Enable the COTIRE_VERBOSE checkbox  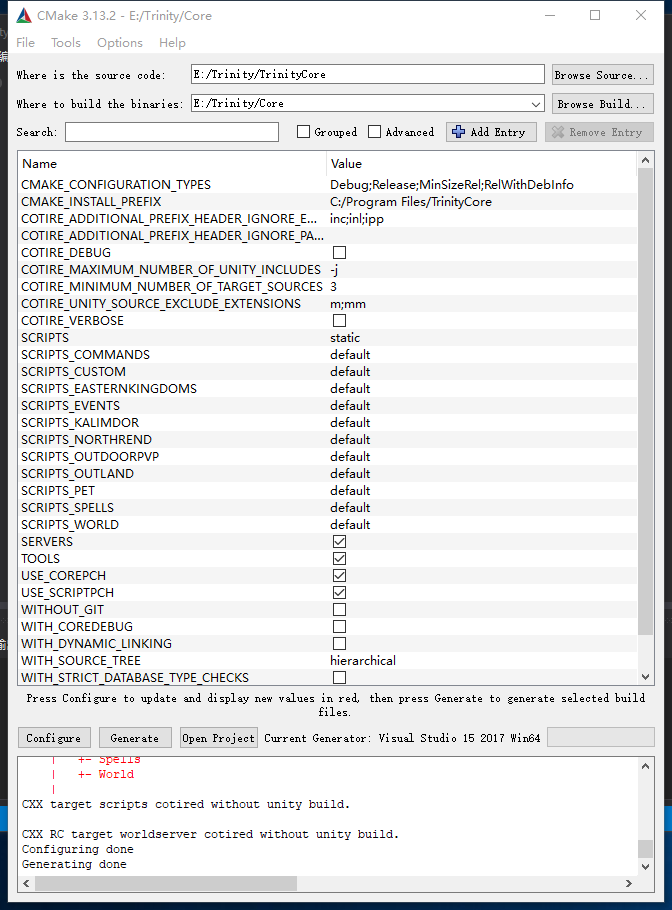point(339,320)
